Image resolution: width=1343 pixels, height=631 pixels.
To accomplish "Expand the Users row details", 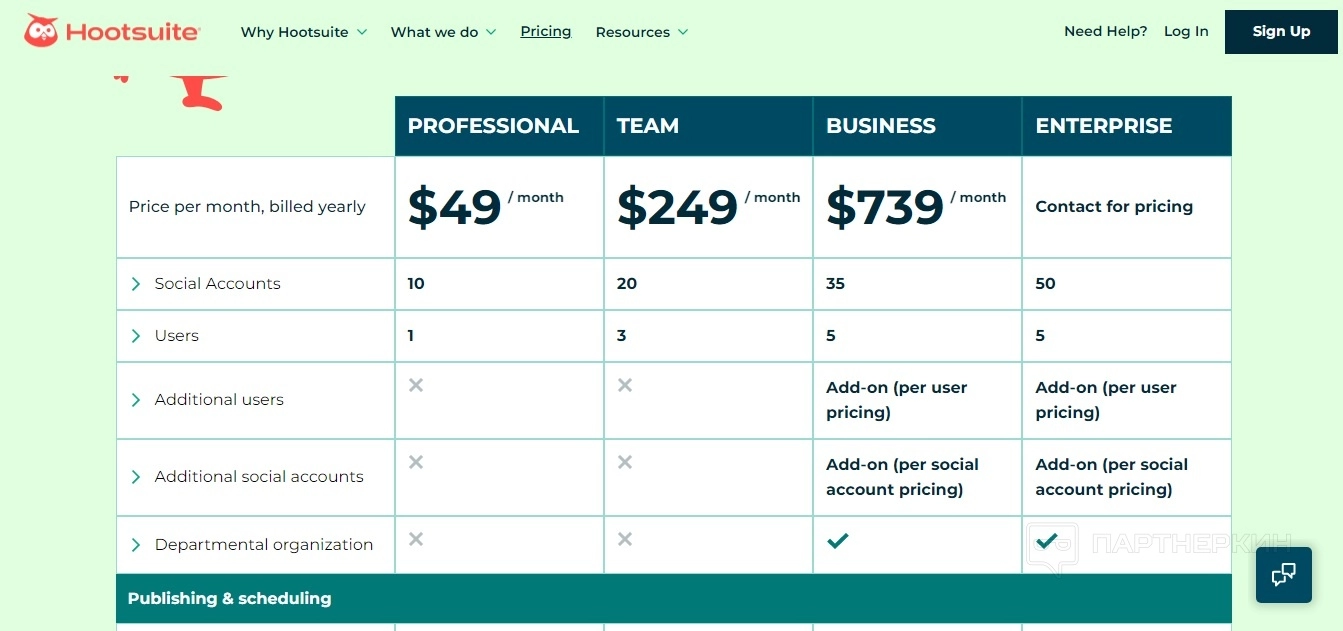I will [x=136, y=336].
